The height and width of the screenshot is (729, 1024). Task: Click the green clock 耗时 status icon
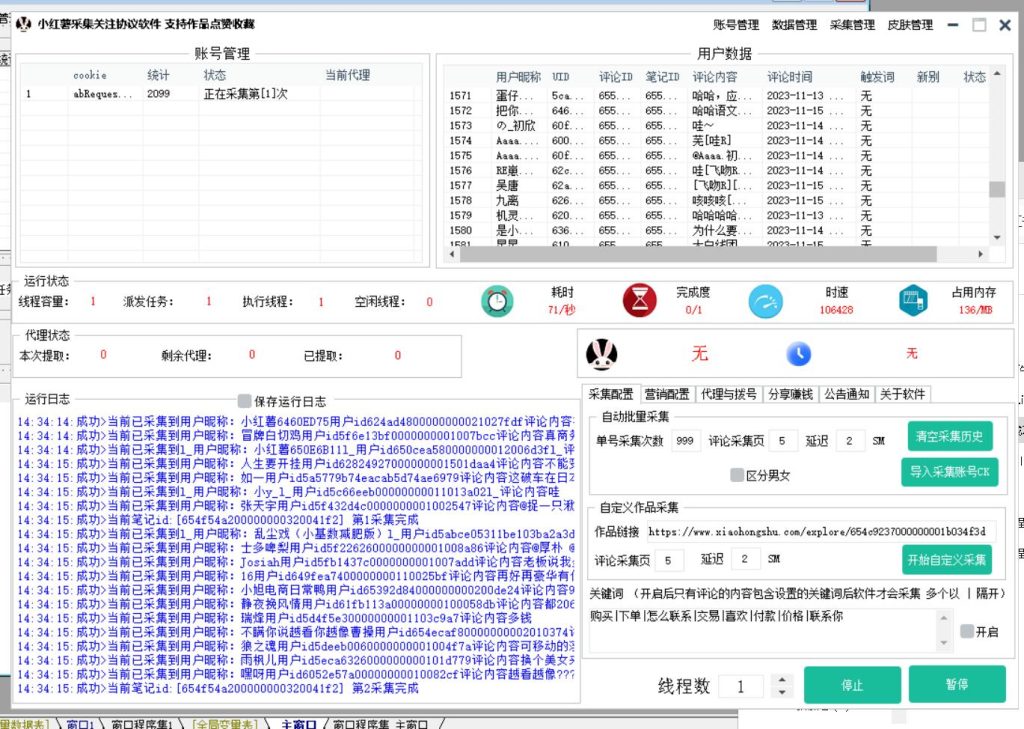point(497,301)
